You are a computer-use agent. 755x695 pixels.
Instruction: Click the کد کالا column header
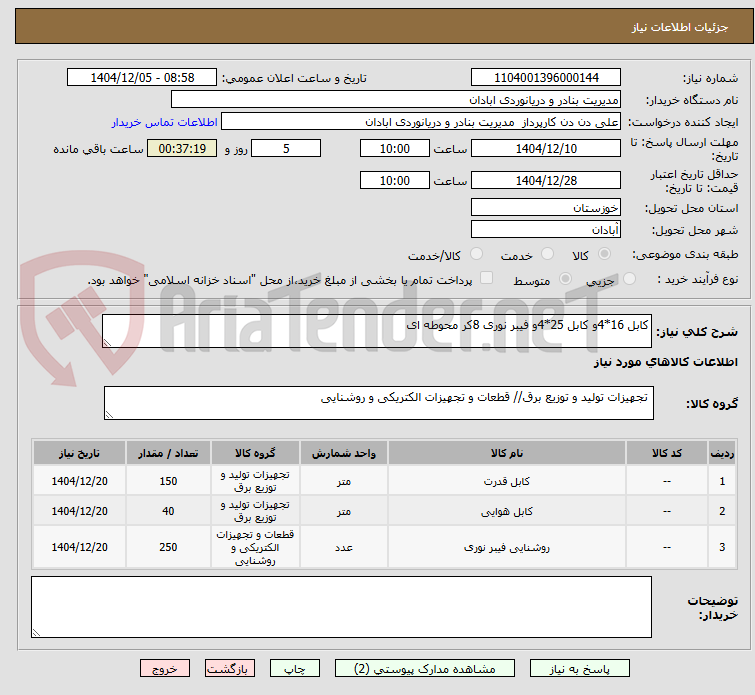[666, 453]
